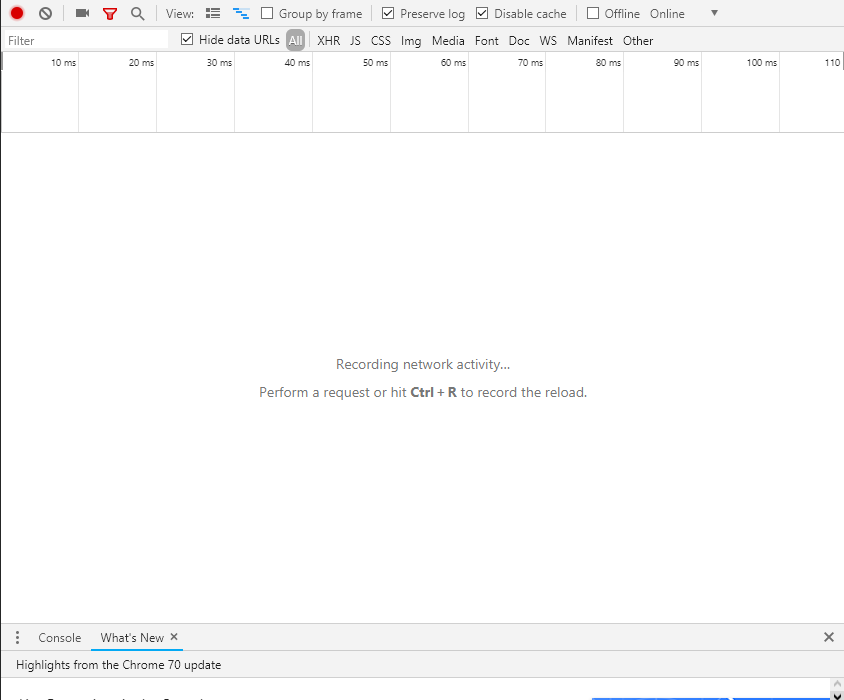The image size is (844, 700).
Task: Filter requests by Manifest
Action: coord(590,41)
